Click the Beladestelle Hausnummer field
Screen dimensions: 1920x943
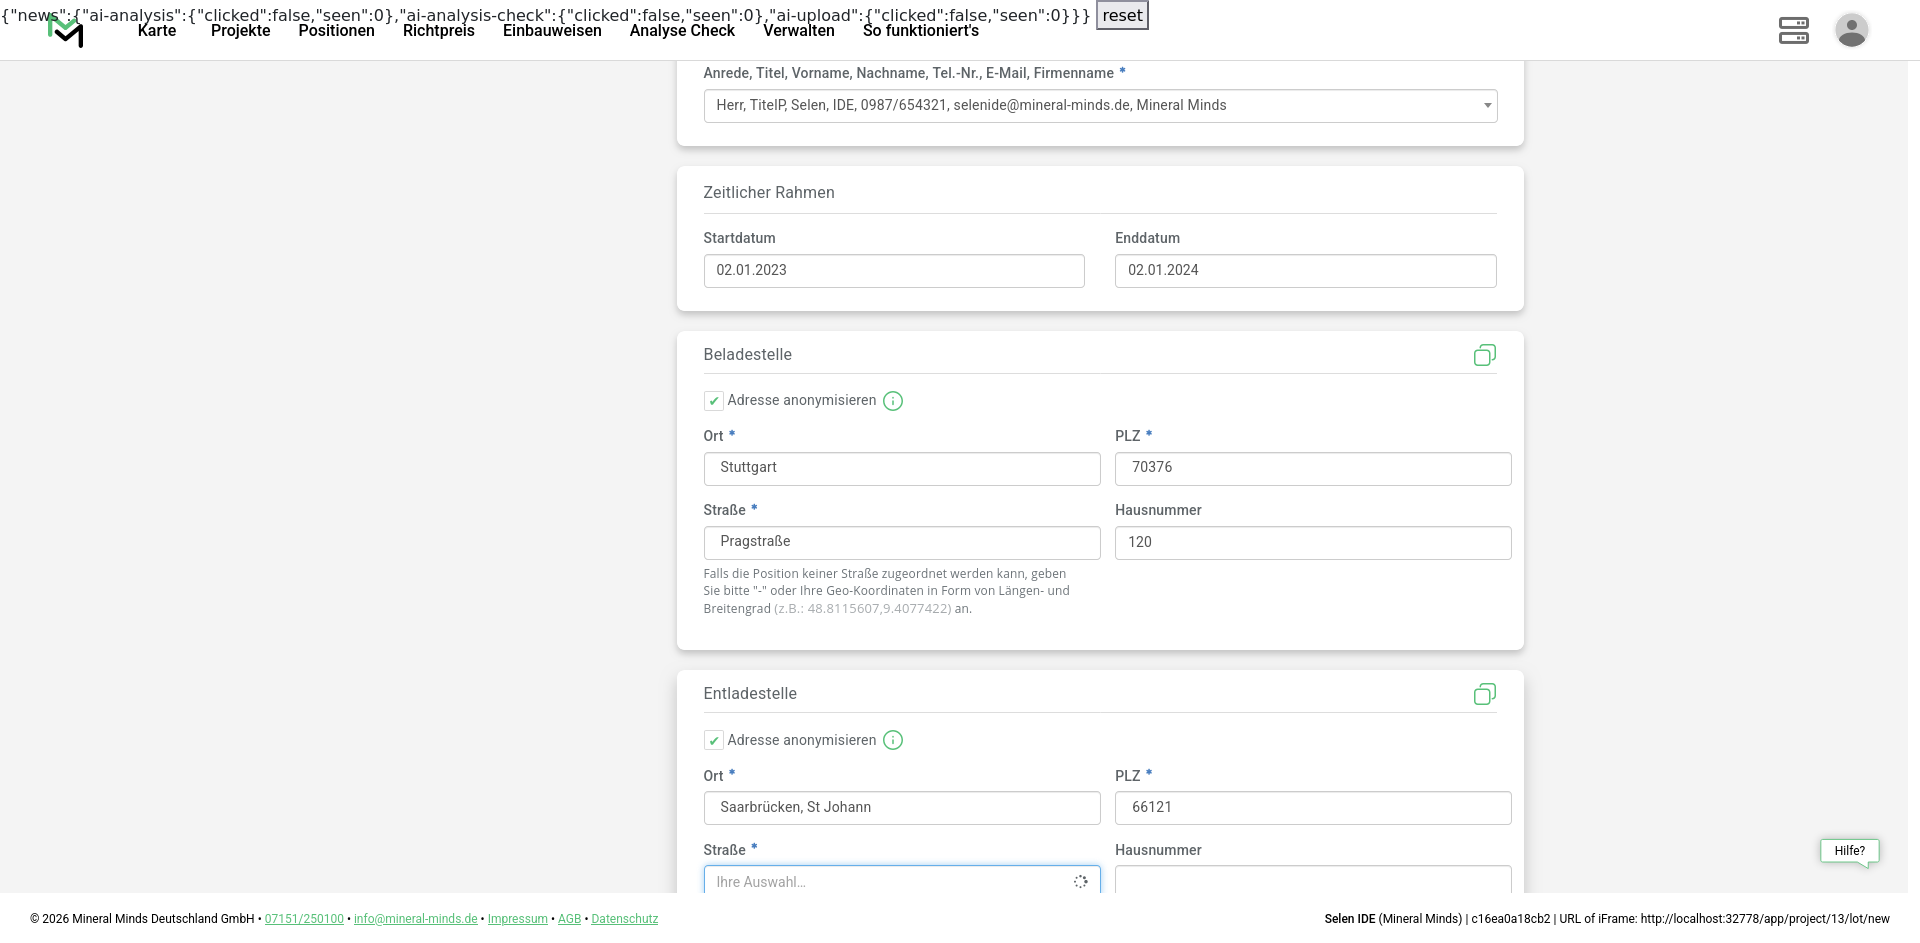pos(1312,543)
